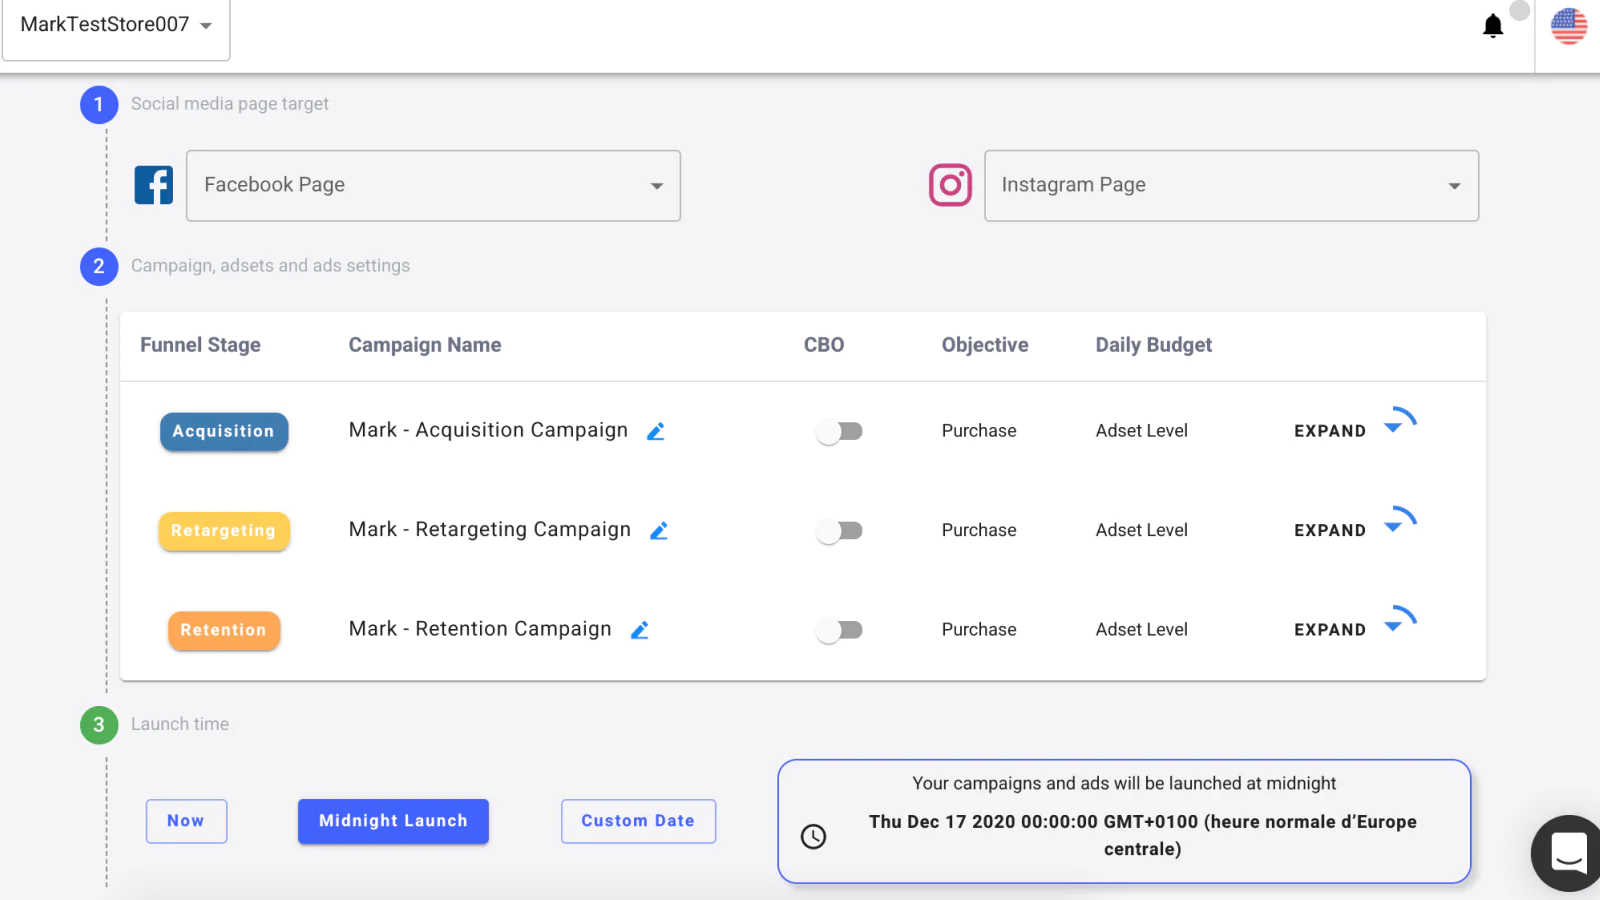Toggle CBO for Retargeting Campaign
This screenshot has height=900, width=1600.
point(839,531)
